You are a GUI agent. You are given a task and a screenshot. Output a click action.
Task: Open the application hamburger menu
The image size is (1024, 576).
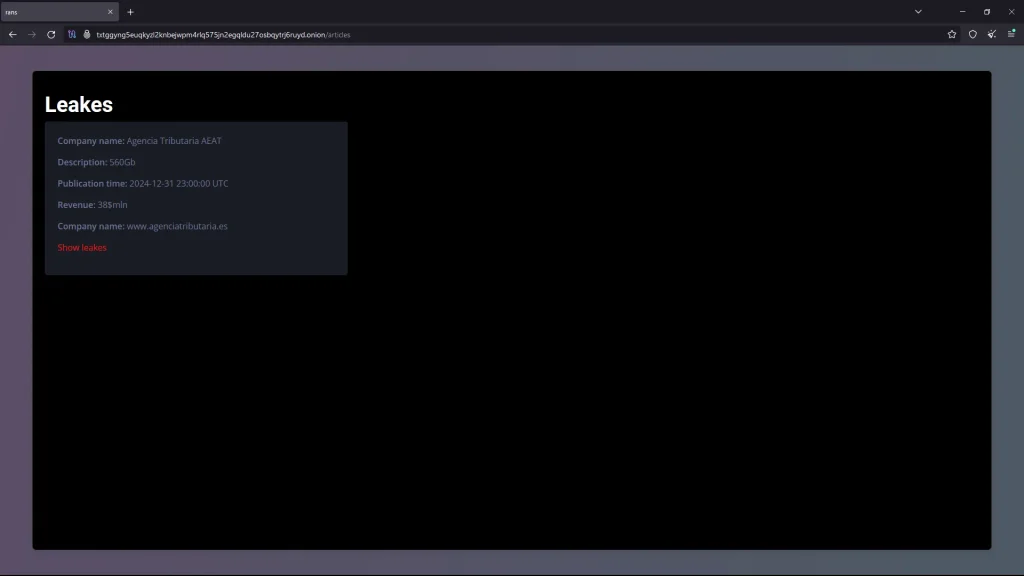tap(1011, 34)
